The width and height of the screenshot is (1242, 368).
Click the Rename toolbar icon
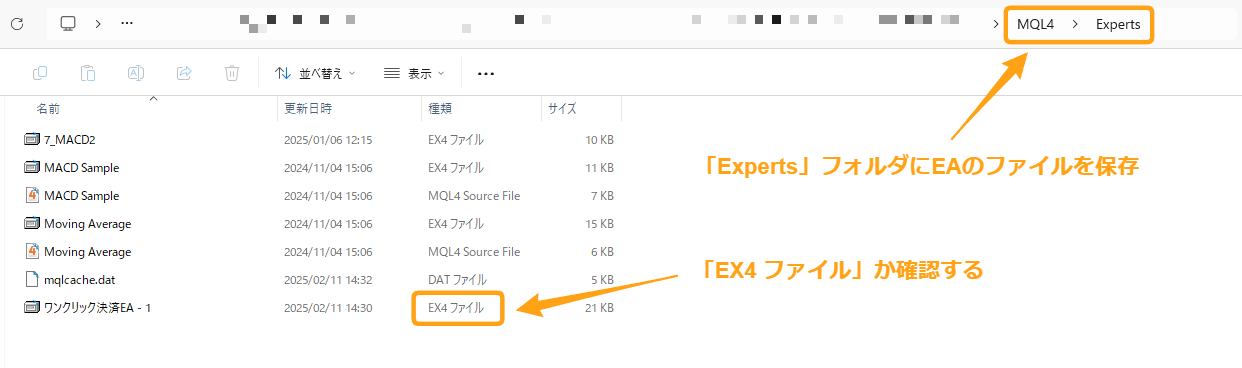[136, 73]
